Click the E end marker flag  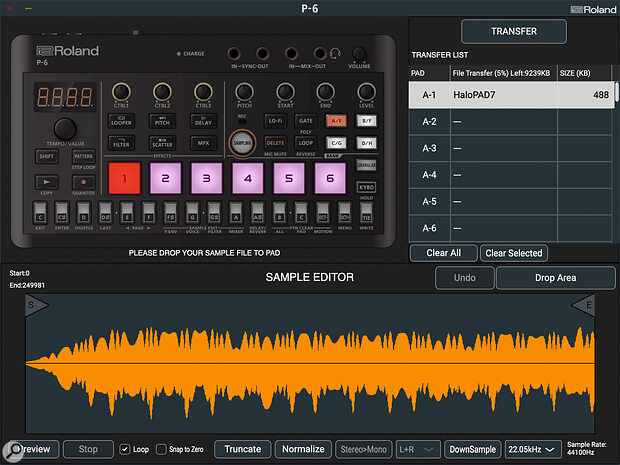pos(584,305)
